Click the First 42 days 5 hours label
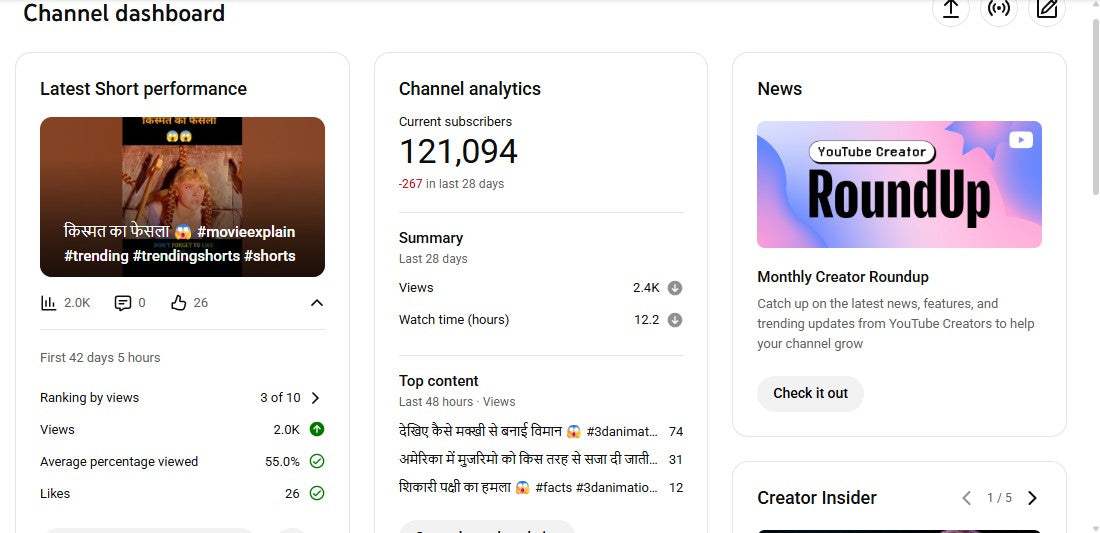This screenshot has width=1100, height=533. pos(100,358)
